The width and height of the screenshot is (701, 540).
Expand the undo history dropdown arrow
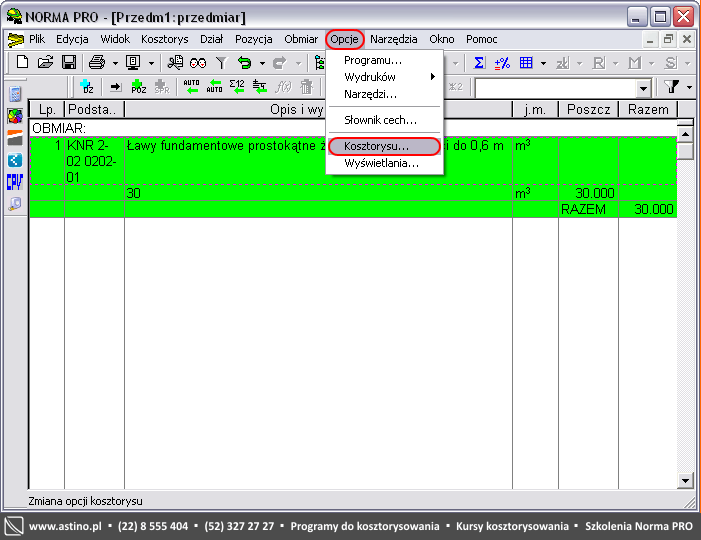(x=262, y=63)
